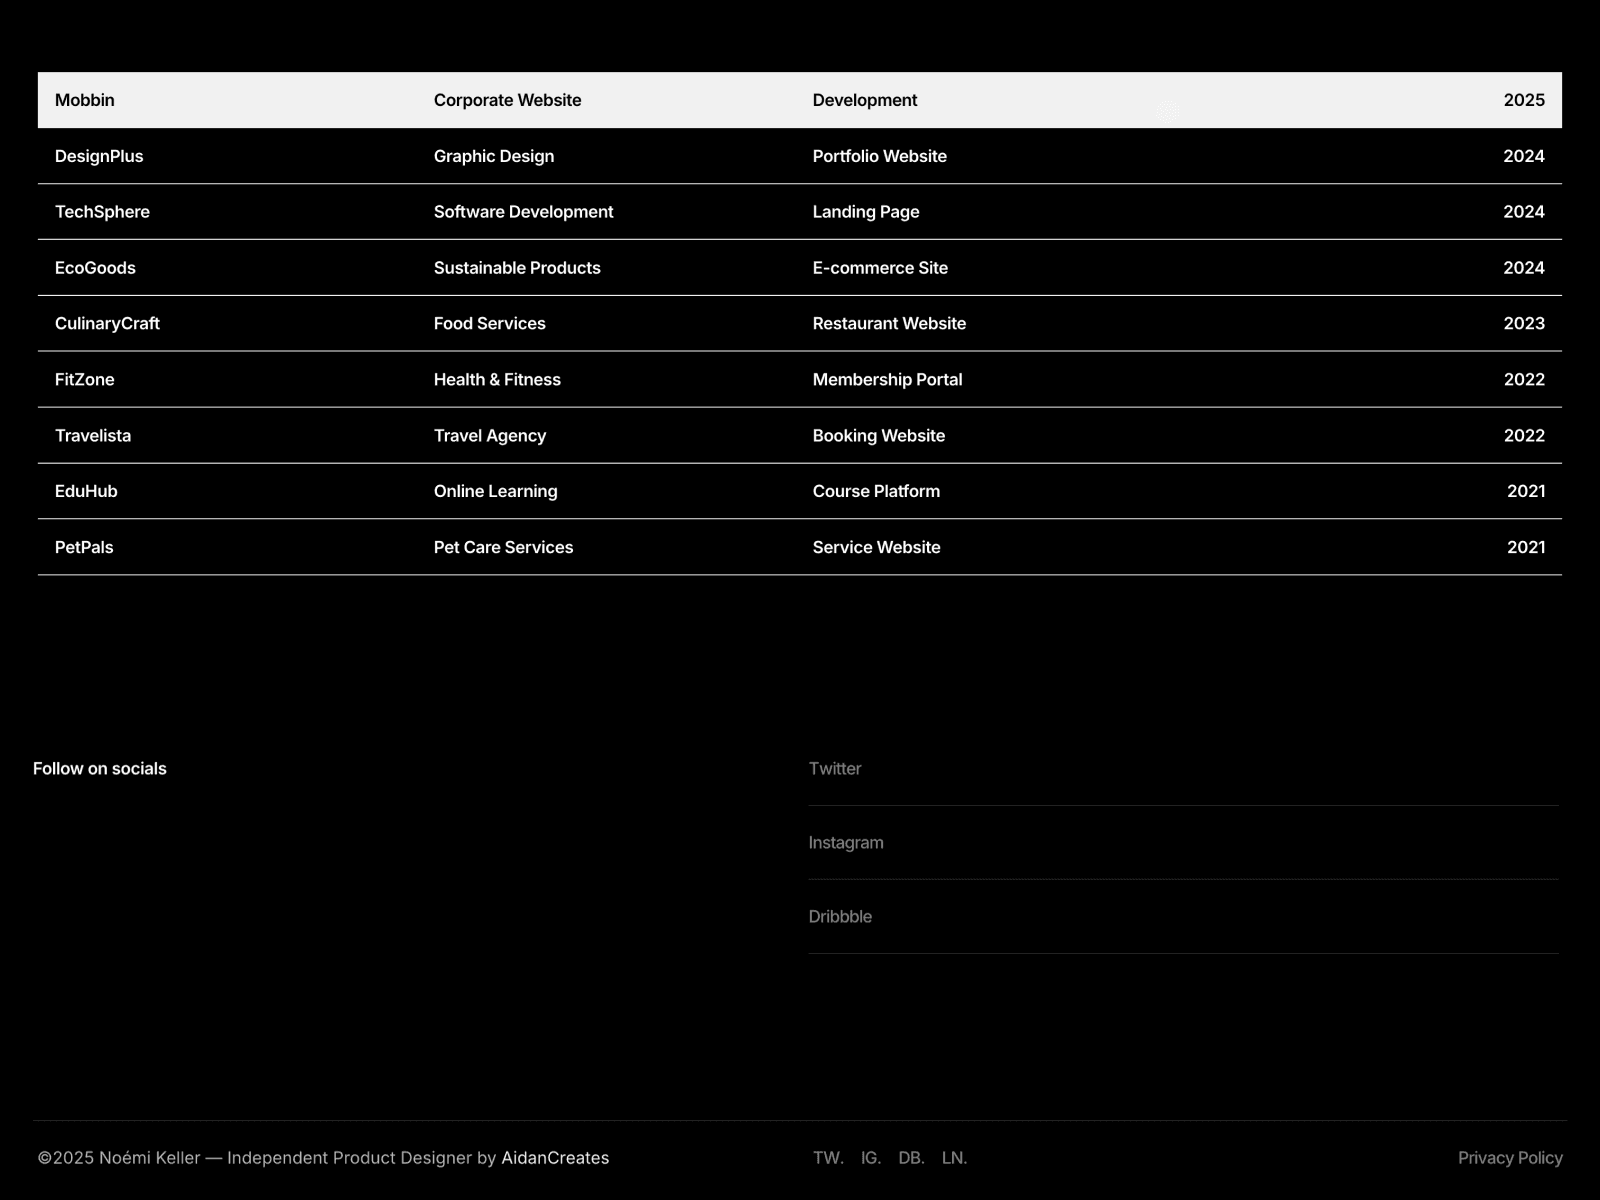Click the Pet Care Services cell
This screenshot has width=1600, height=1200.
click(x=503, y=547)
